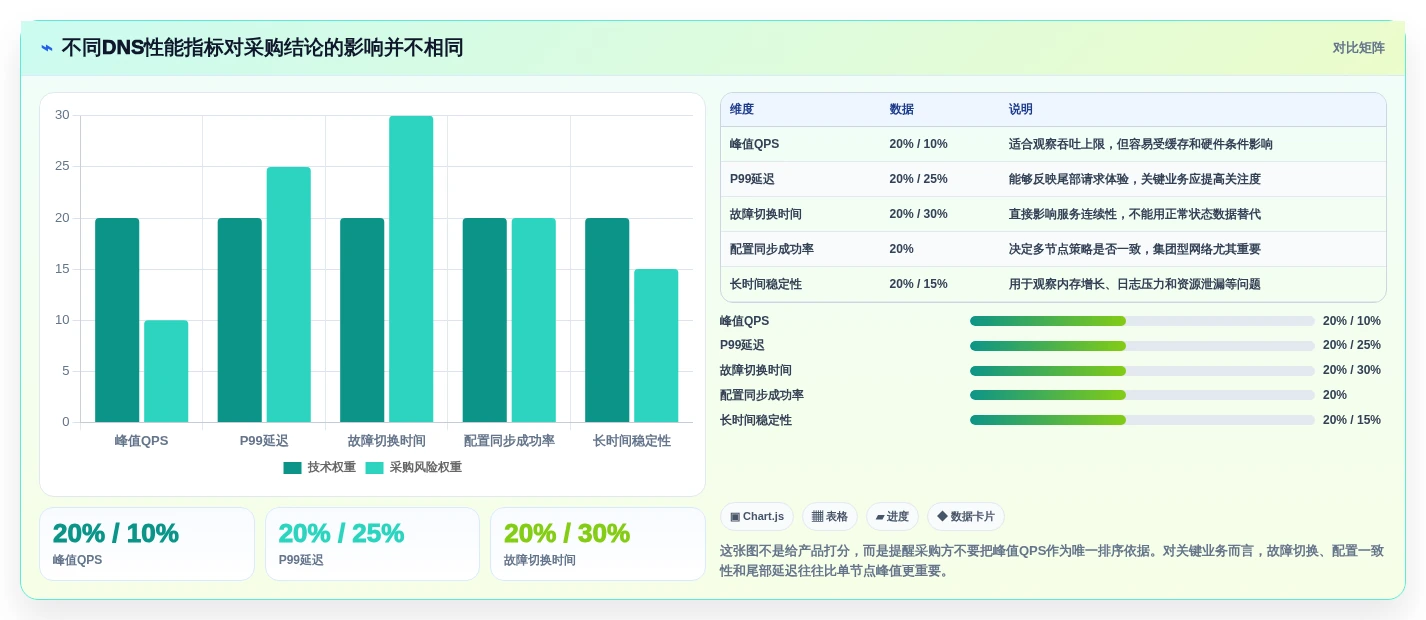Viewport: 1426px width, 620px height.
Task: Click the P99延迟 table row name
Action: coord(753,179)
